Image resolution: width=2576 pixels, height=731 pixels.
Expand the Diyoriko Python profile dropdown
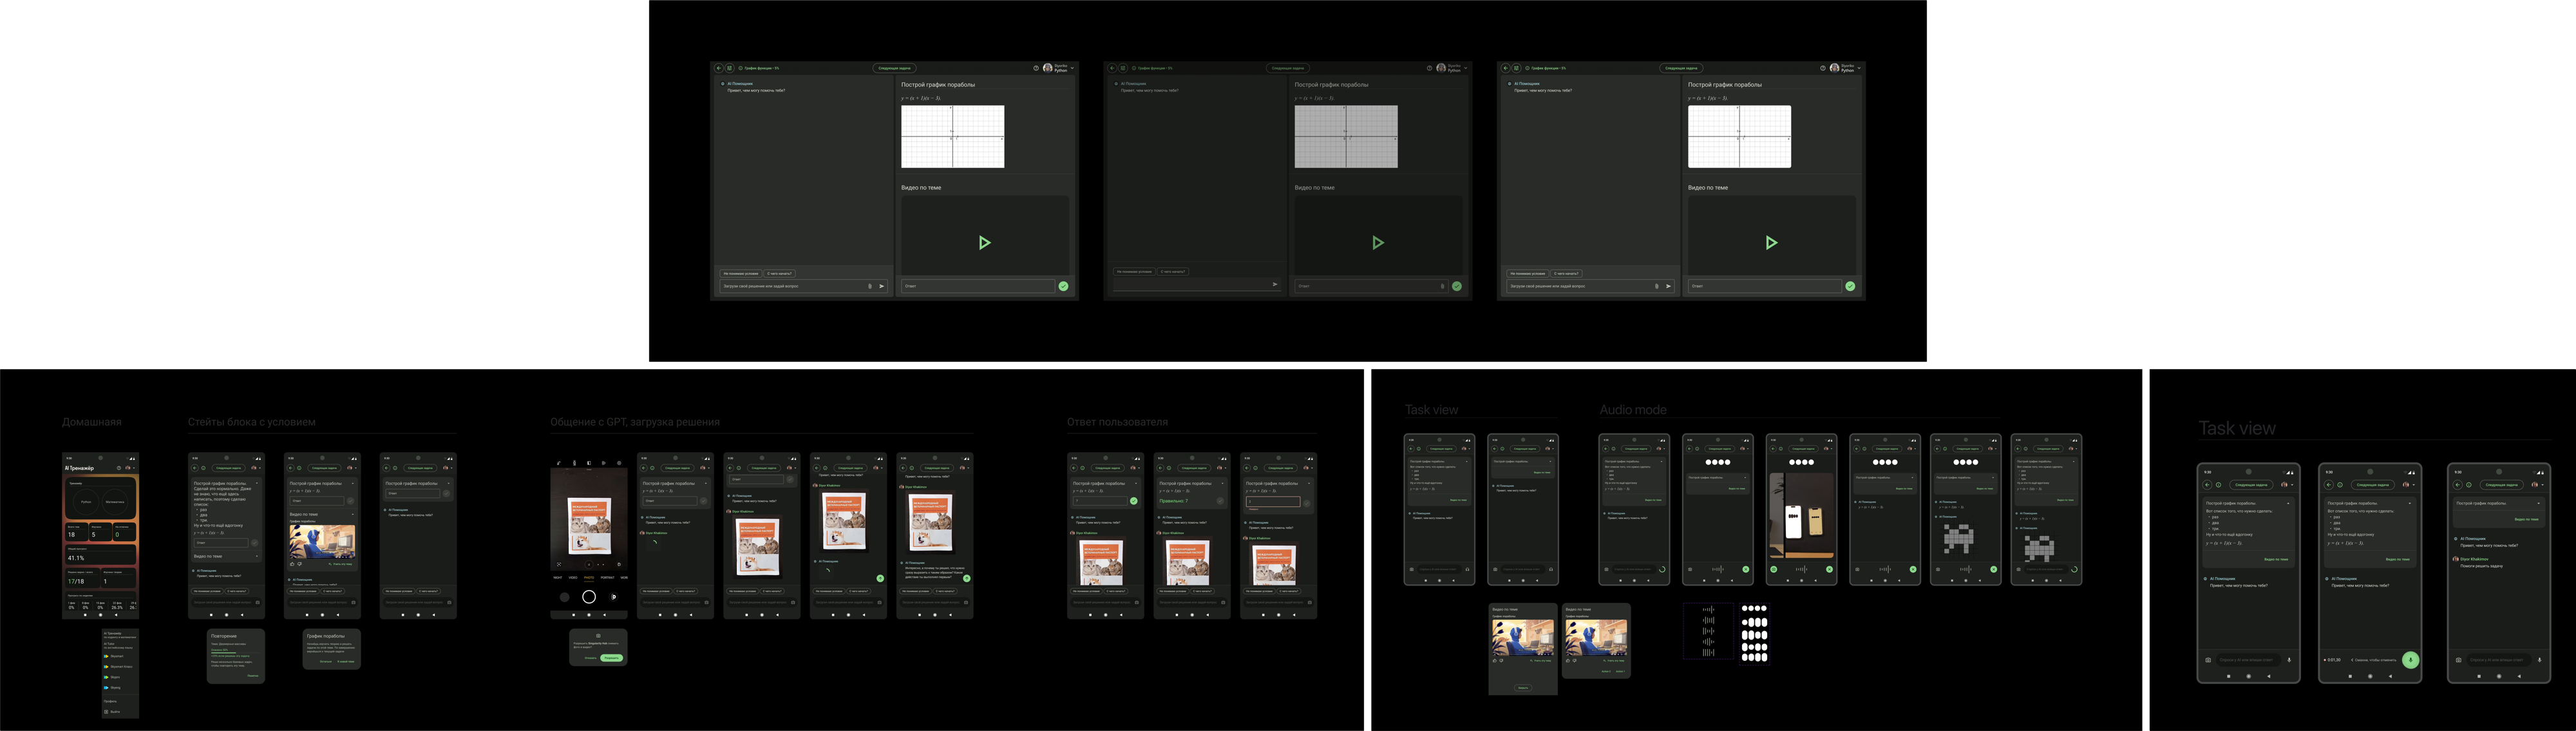point(1064,68)
